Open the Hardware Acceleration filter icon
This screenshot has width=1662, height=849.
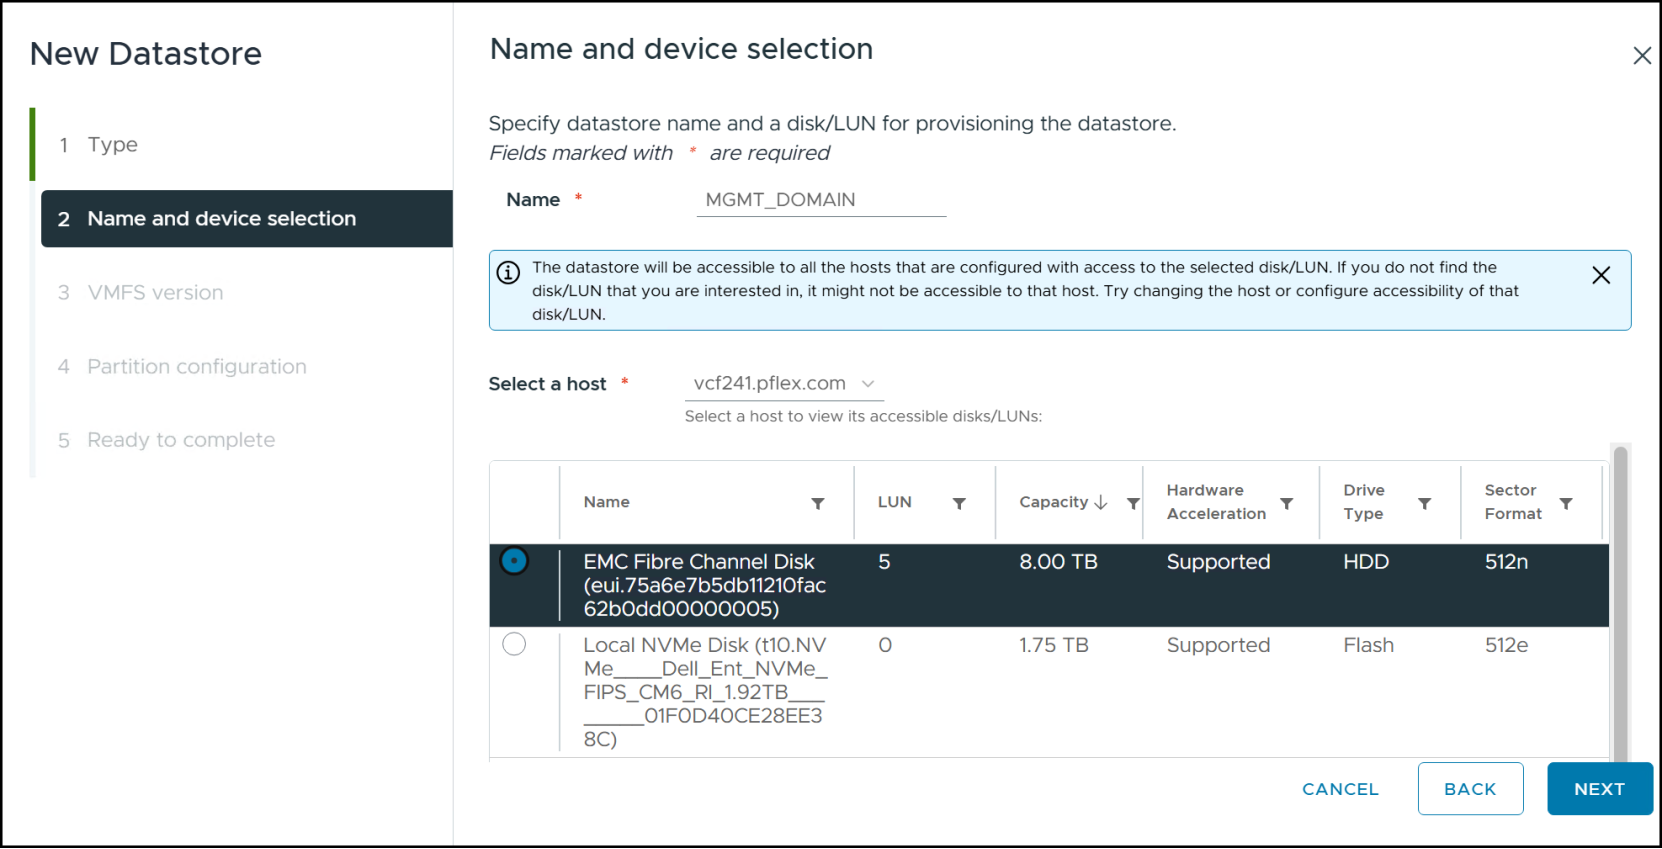click(1287, 503)
